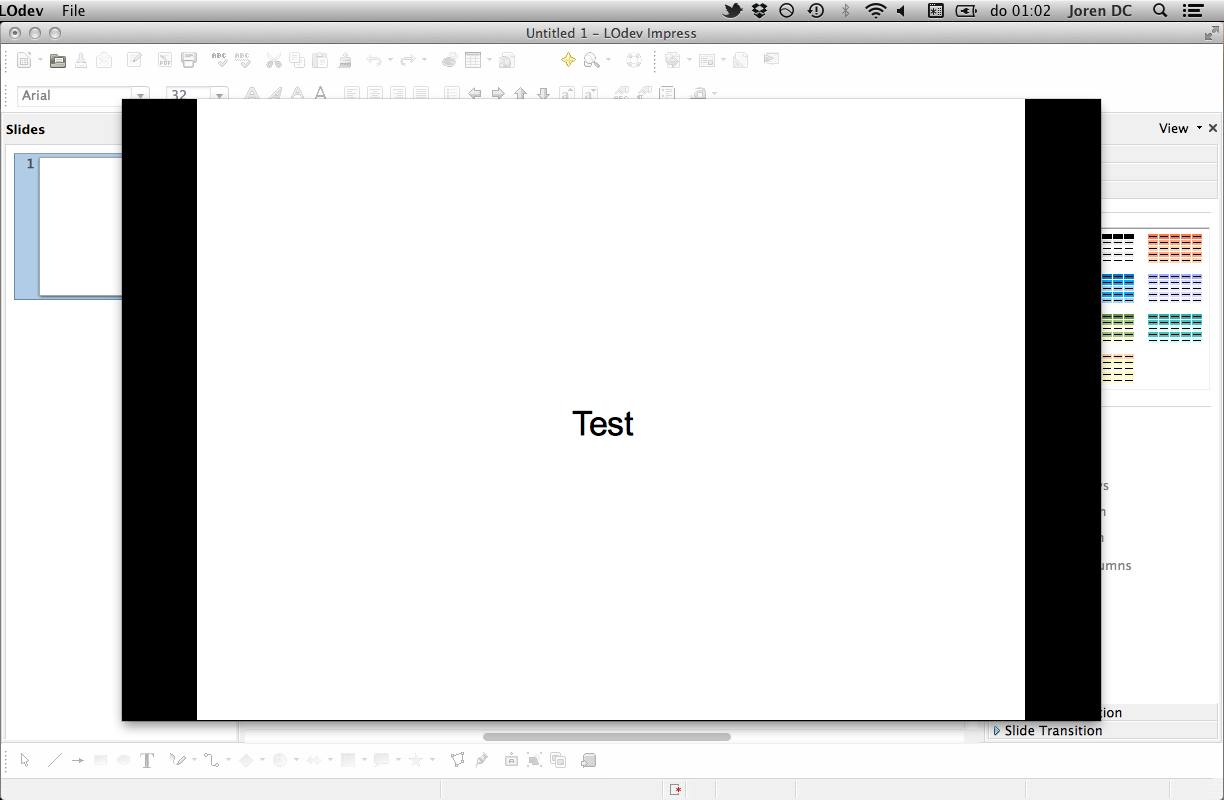Pick the Selection arrow tool

[x=26, y=760]
